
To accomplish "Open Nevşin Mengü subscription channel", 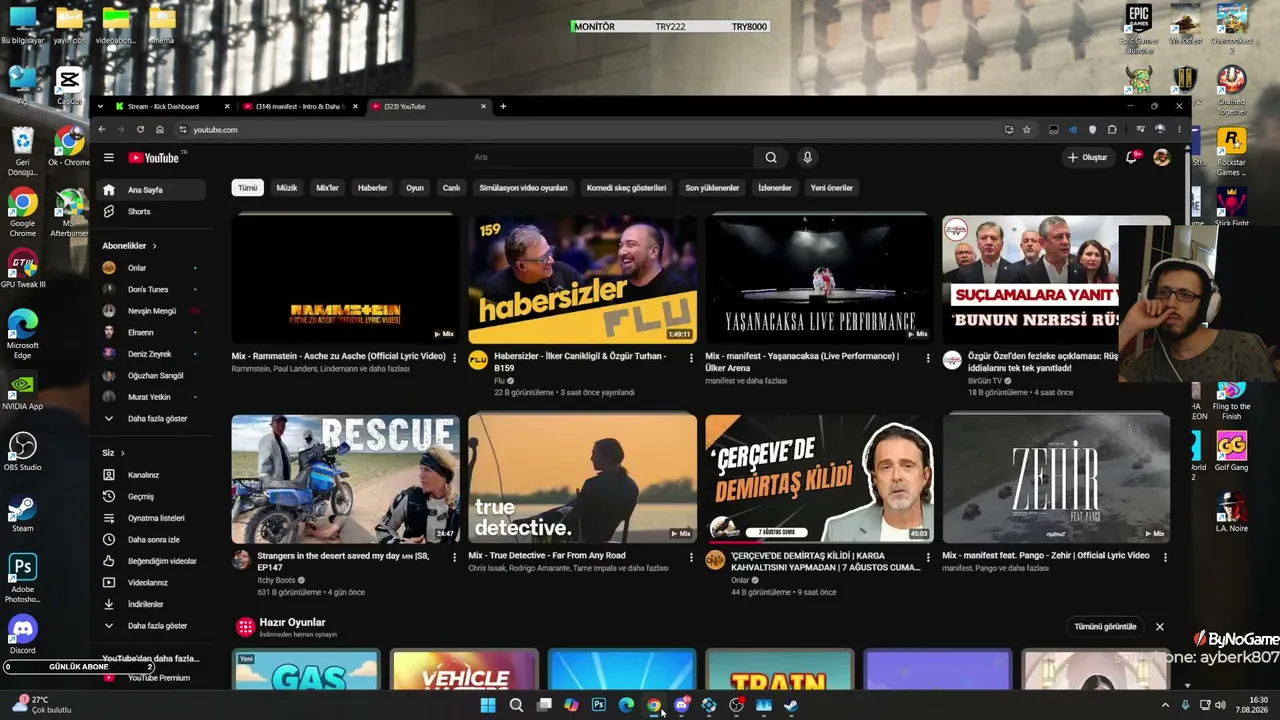I will click(x=152, y=311).
